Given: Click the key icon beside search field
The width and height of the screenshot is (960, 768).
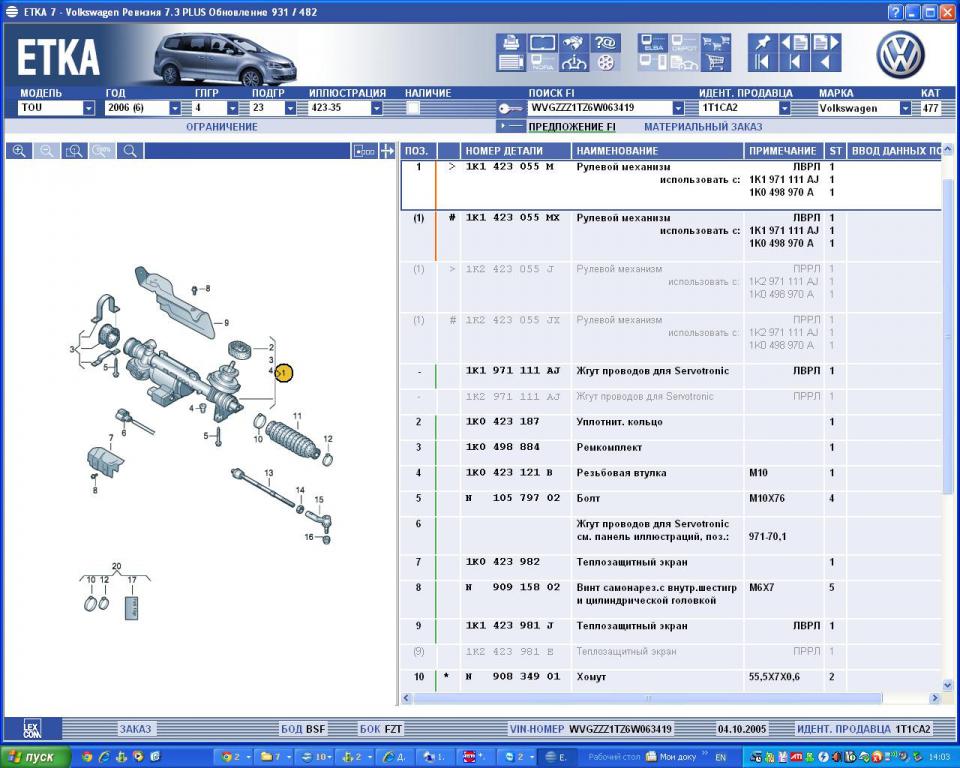Looking at the screenshot, I should point(509,109).
